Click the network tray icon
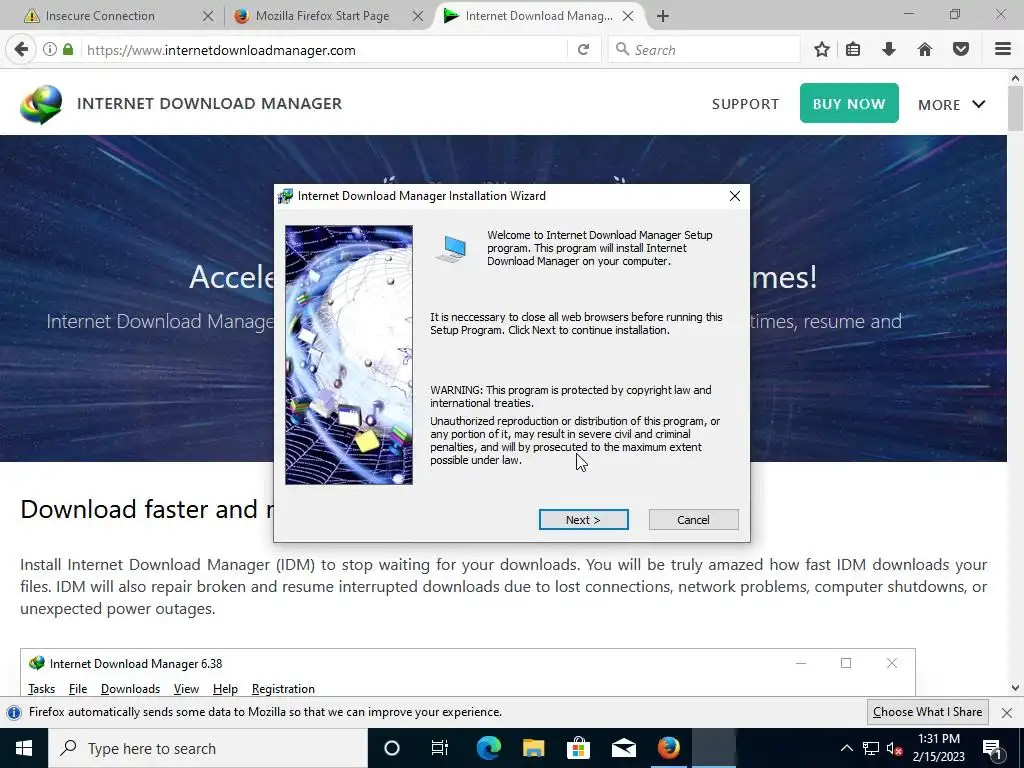This screenshot has height=768, width=1024. pos(871,748)
